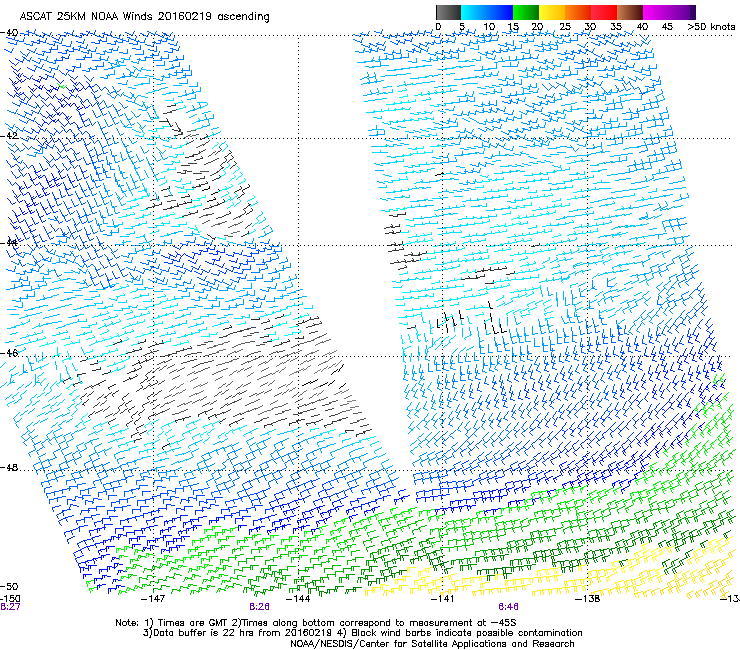Click the 'NOAA/NESDIS/Center for Satellite Applications and Research' credit
This screenshot has height=650, width=740.
[432, 644]
